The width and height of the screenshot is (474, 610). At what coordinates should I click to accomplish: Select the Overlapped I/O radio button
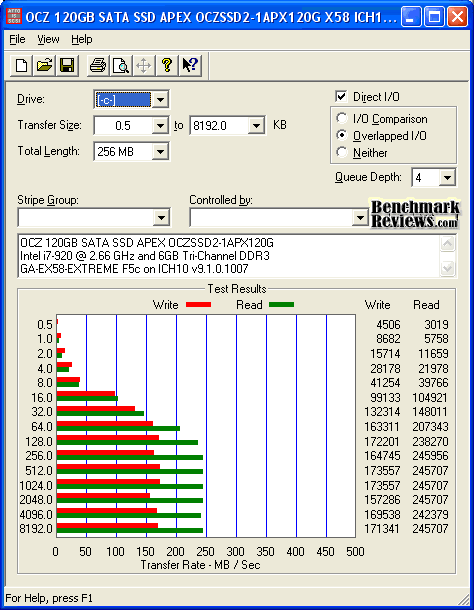point(341,135)
